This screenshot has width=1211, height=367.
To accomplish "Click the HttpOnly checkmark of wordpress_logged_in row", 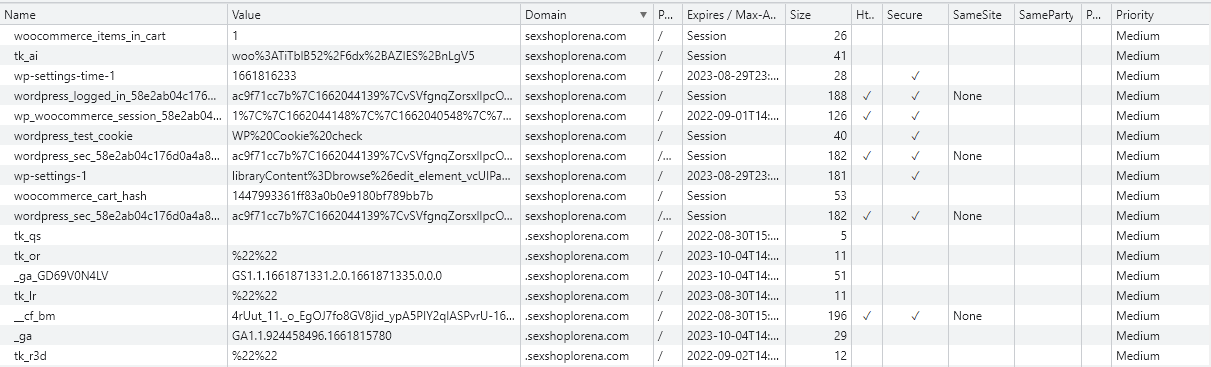I will pos(867,96).
